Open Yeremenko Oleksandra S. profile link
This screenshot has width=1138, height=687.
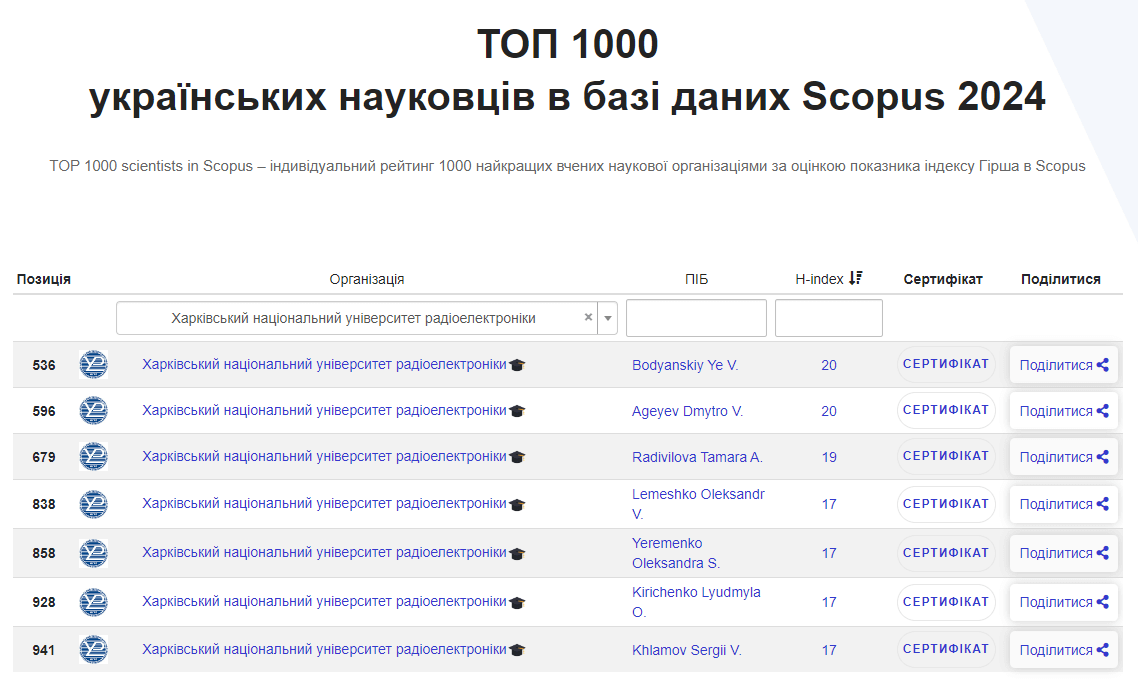[x=676, y=553]
